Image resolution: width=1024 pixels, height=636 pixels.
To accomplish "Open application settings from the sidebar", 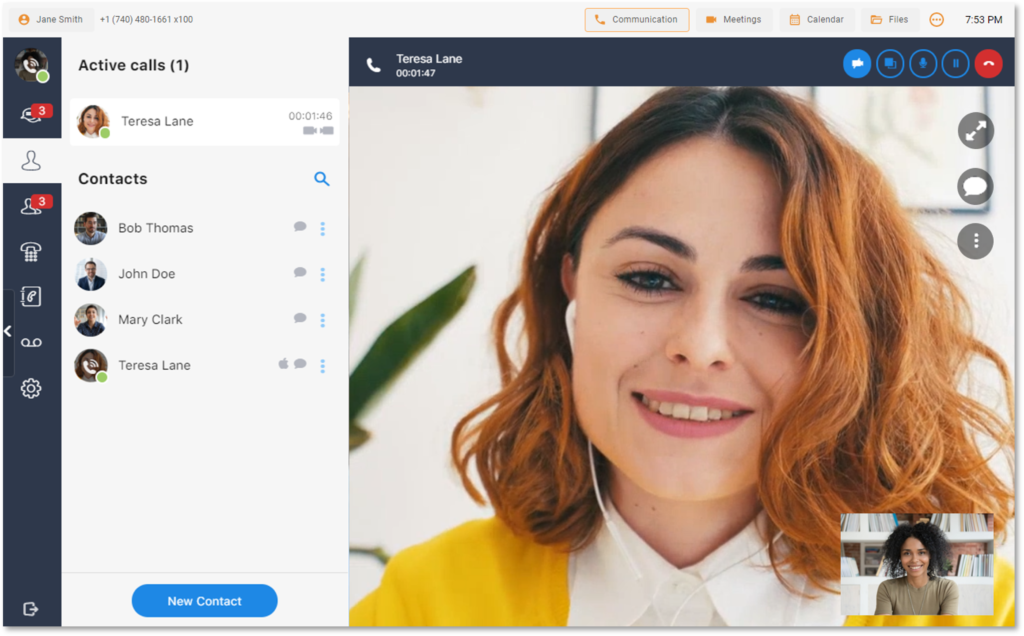I will pos(30,388).
